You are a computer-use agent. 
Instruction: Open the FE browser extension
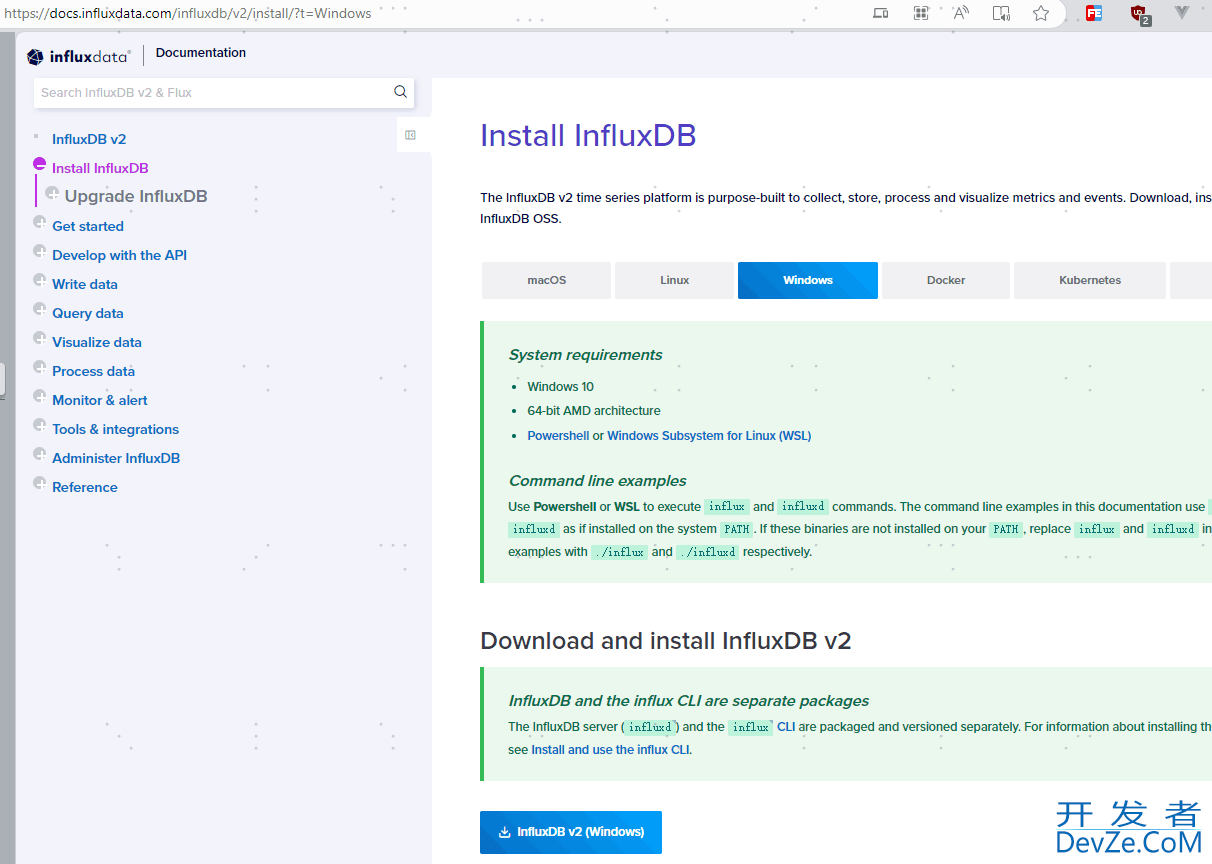pos(1094,13)
